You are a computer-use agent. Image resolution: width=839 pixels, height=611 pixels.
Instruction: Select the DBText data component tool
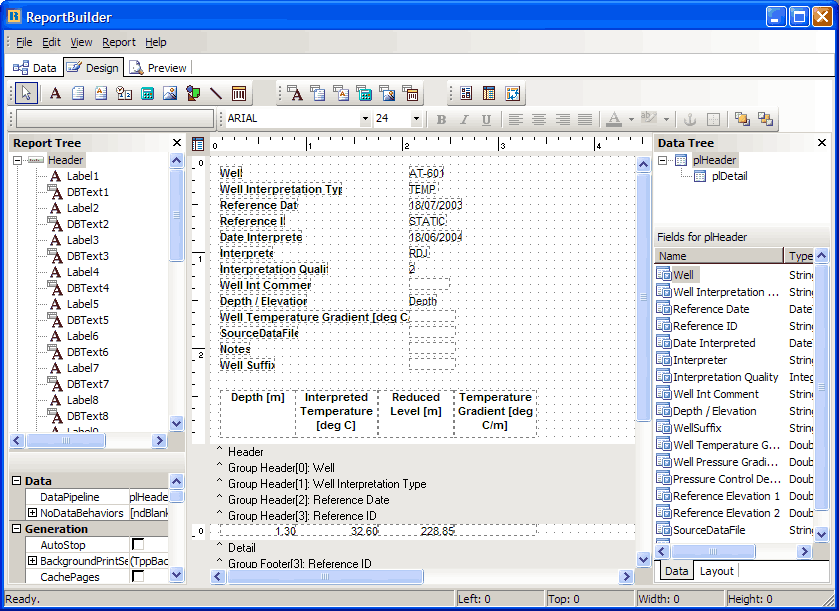click(x=295, y=93)
